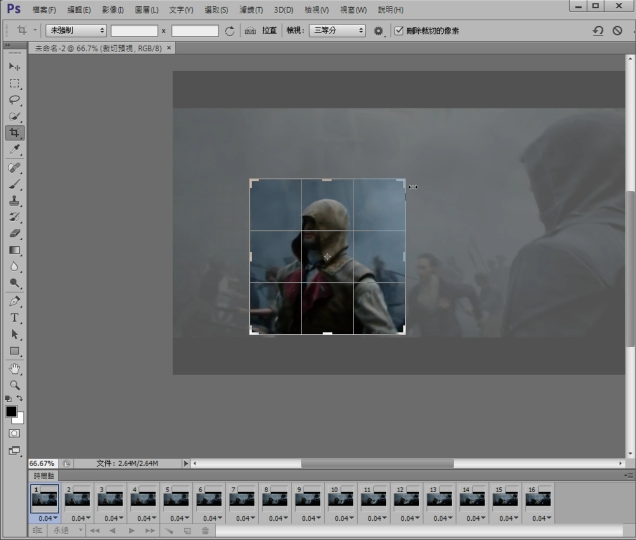Click the background color swatch
Viewport: 636px width, 540px height.
tap(20, 419)
